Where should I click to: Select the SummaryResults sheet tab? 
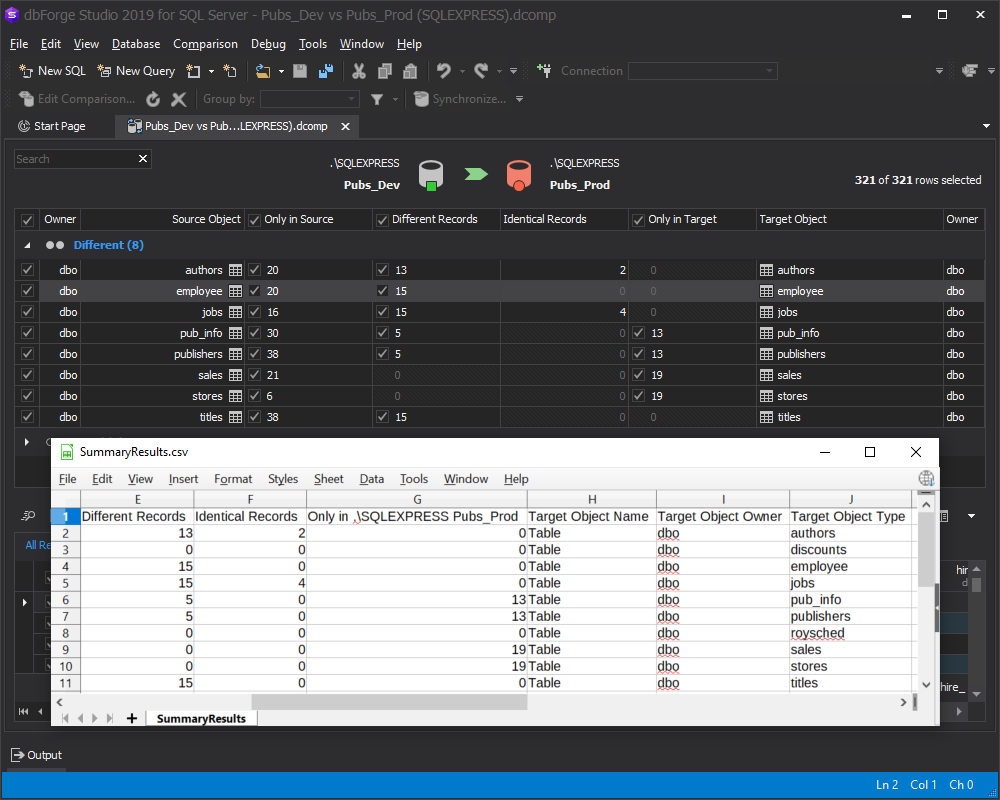[x=201, y=718]
